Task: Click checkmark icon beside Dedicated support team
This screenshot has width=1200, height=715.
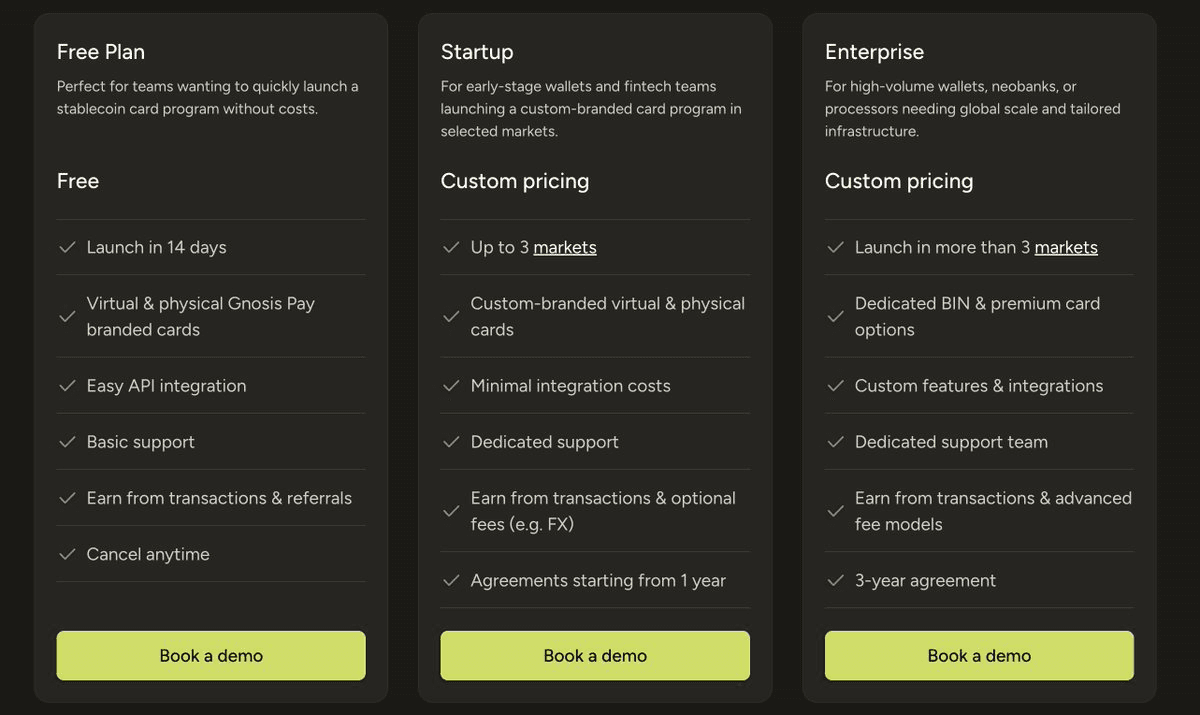Action: click(835, 441)
